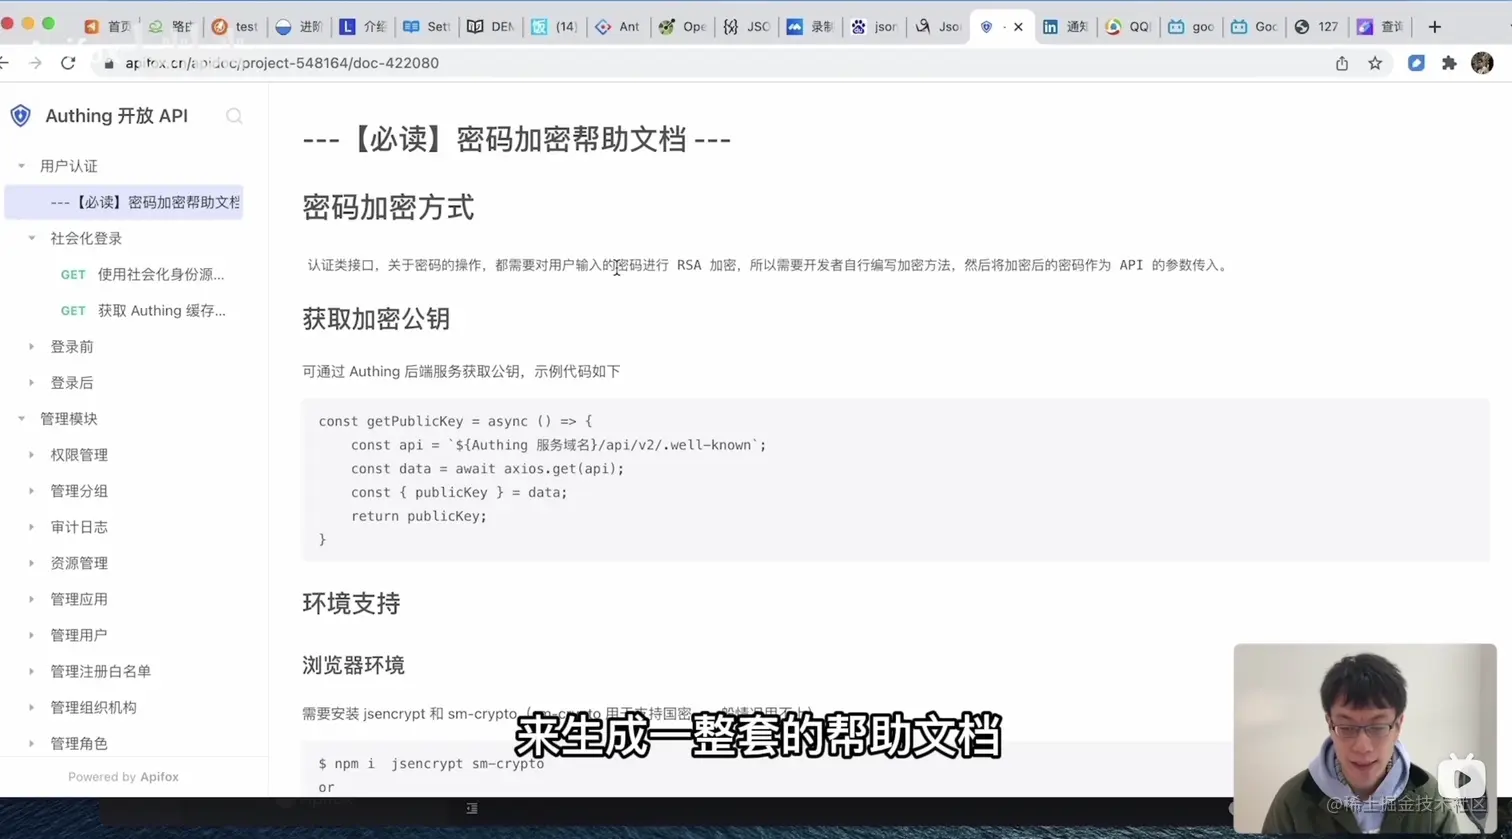Viewport: 1512px width, 839px height.
Task: Click the lock icon beside the URL
Action: 109,63
